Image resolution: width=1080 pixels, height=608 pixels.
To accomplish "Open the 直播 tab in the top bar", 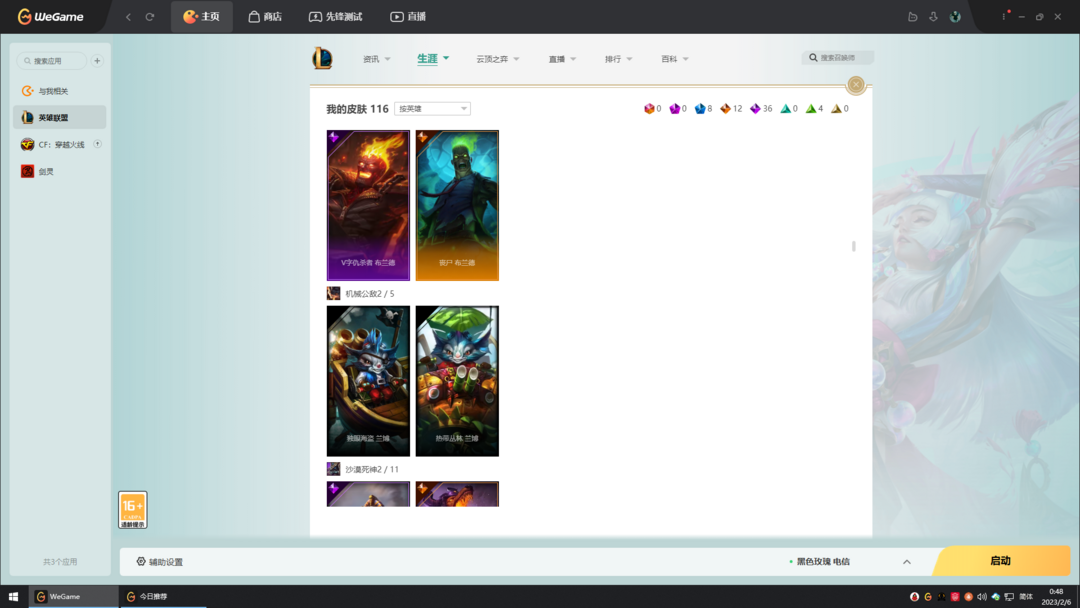I will point(408,17).
